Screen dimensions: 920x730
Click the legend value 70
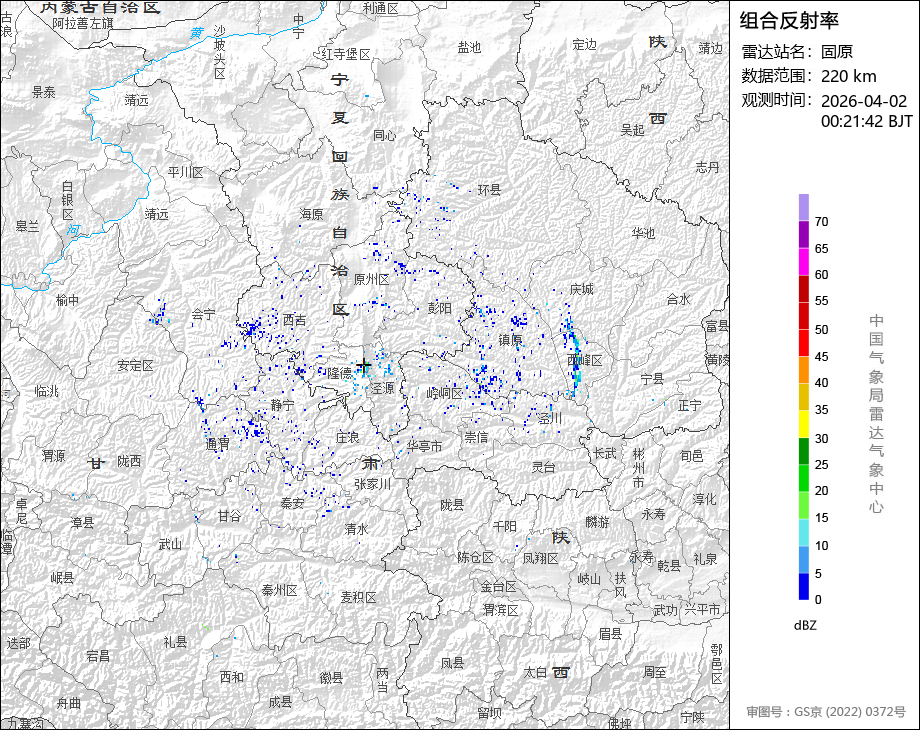(x=821, y=222)
